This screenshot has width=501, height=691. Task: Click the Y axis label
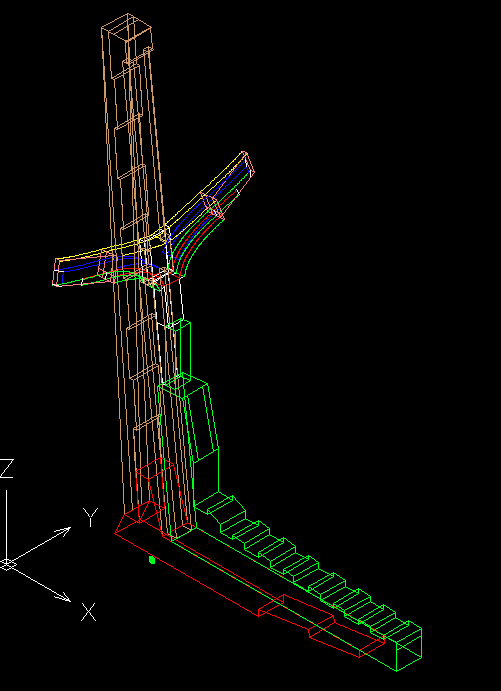90,517
